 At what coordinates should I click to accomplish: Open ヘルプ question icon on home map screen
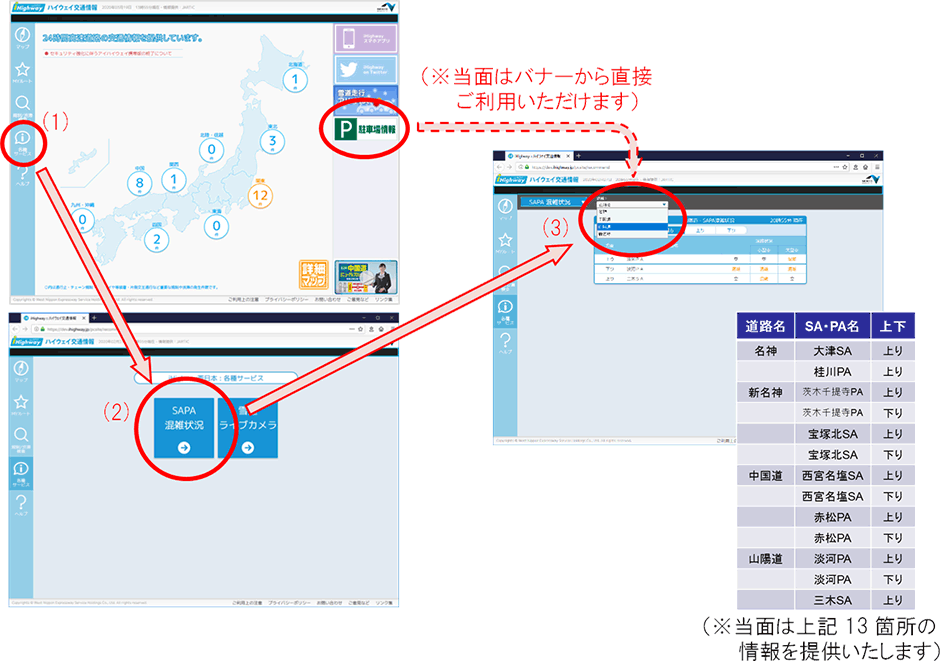point(22,173)
